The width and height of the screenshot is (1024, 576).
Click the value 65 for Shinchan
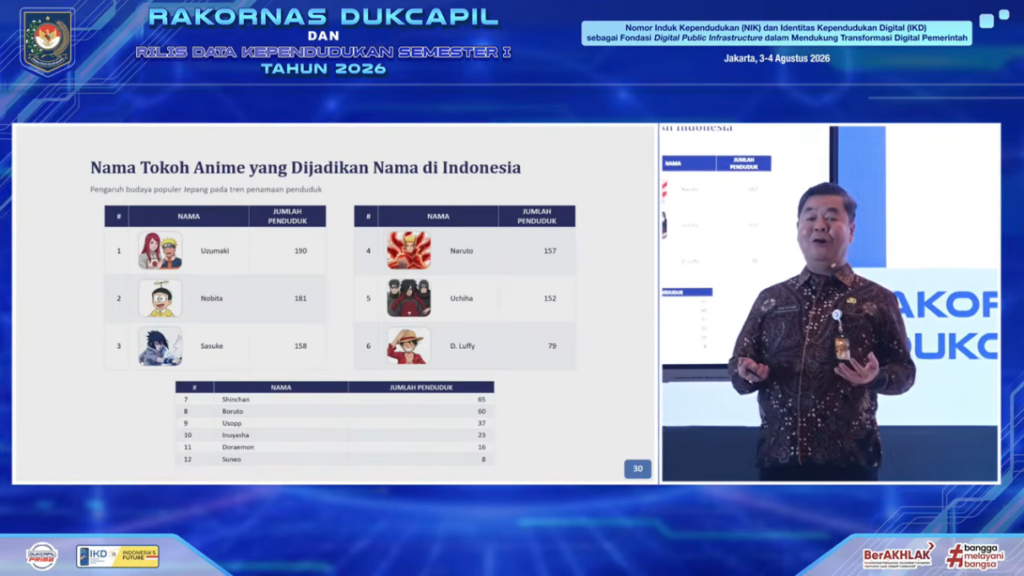pyautogui.click(x=481, y=399)
